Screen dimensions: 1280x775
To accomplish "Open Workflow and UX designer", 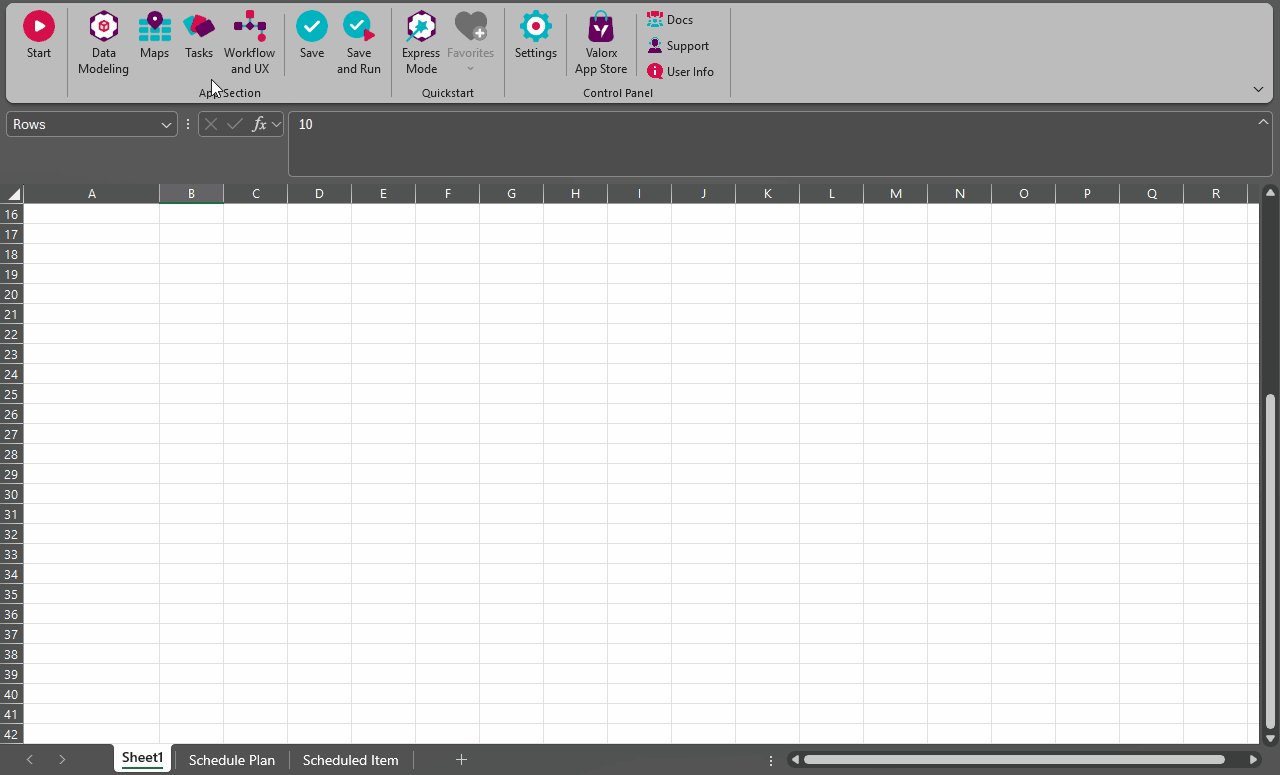I will 249,27.
